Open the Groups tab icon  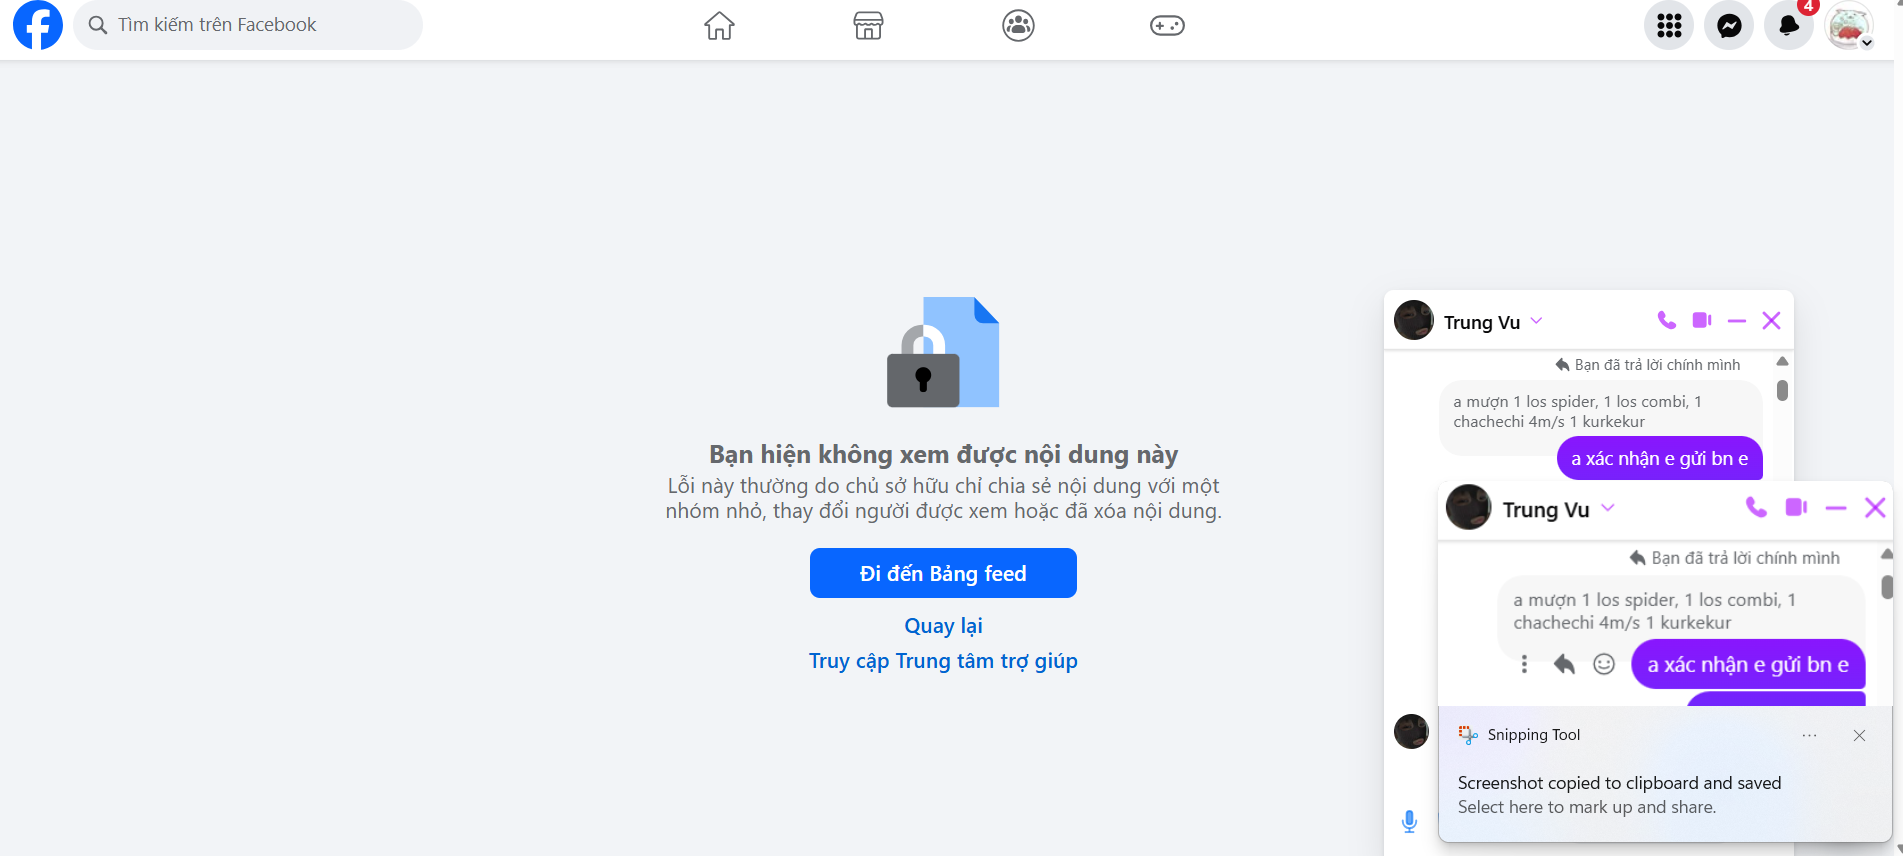pyautogui.click(x=1018, y=25)
